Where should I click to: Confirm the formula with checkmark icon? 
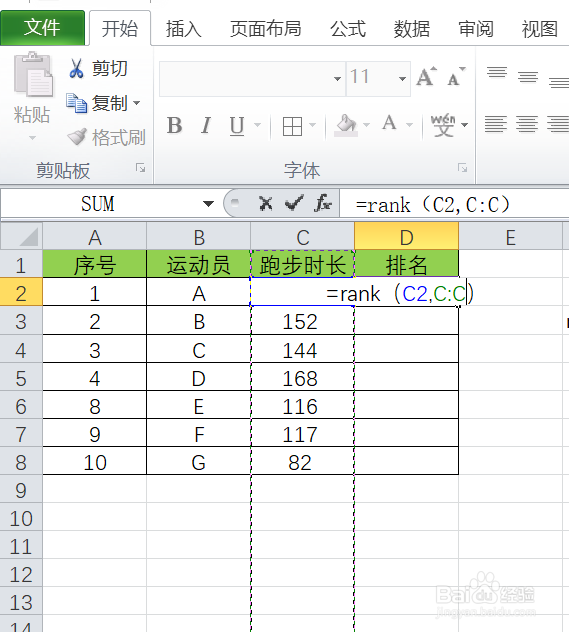[294, 203]
